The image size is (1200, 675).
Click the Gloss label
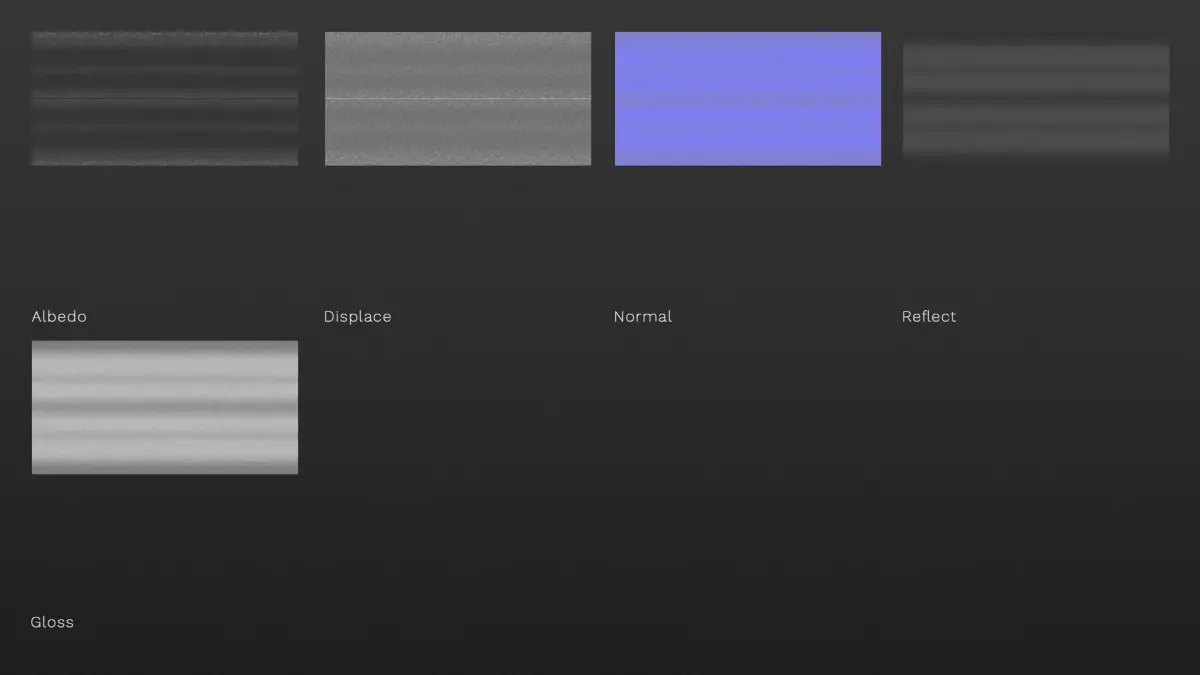pyautogui.click(x=52, y=622)
